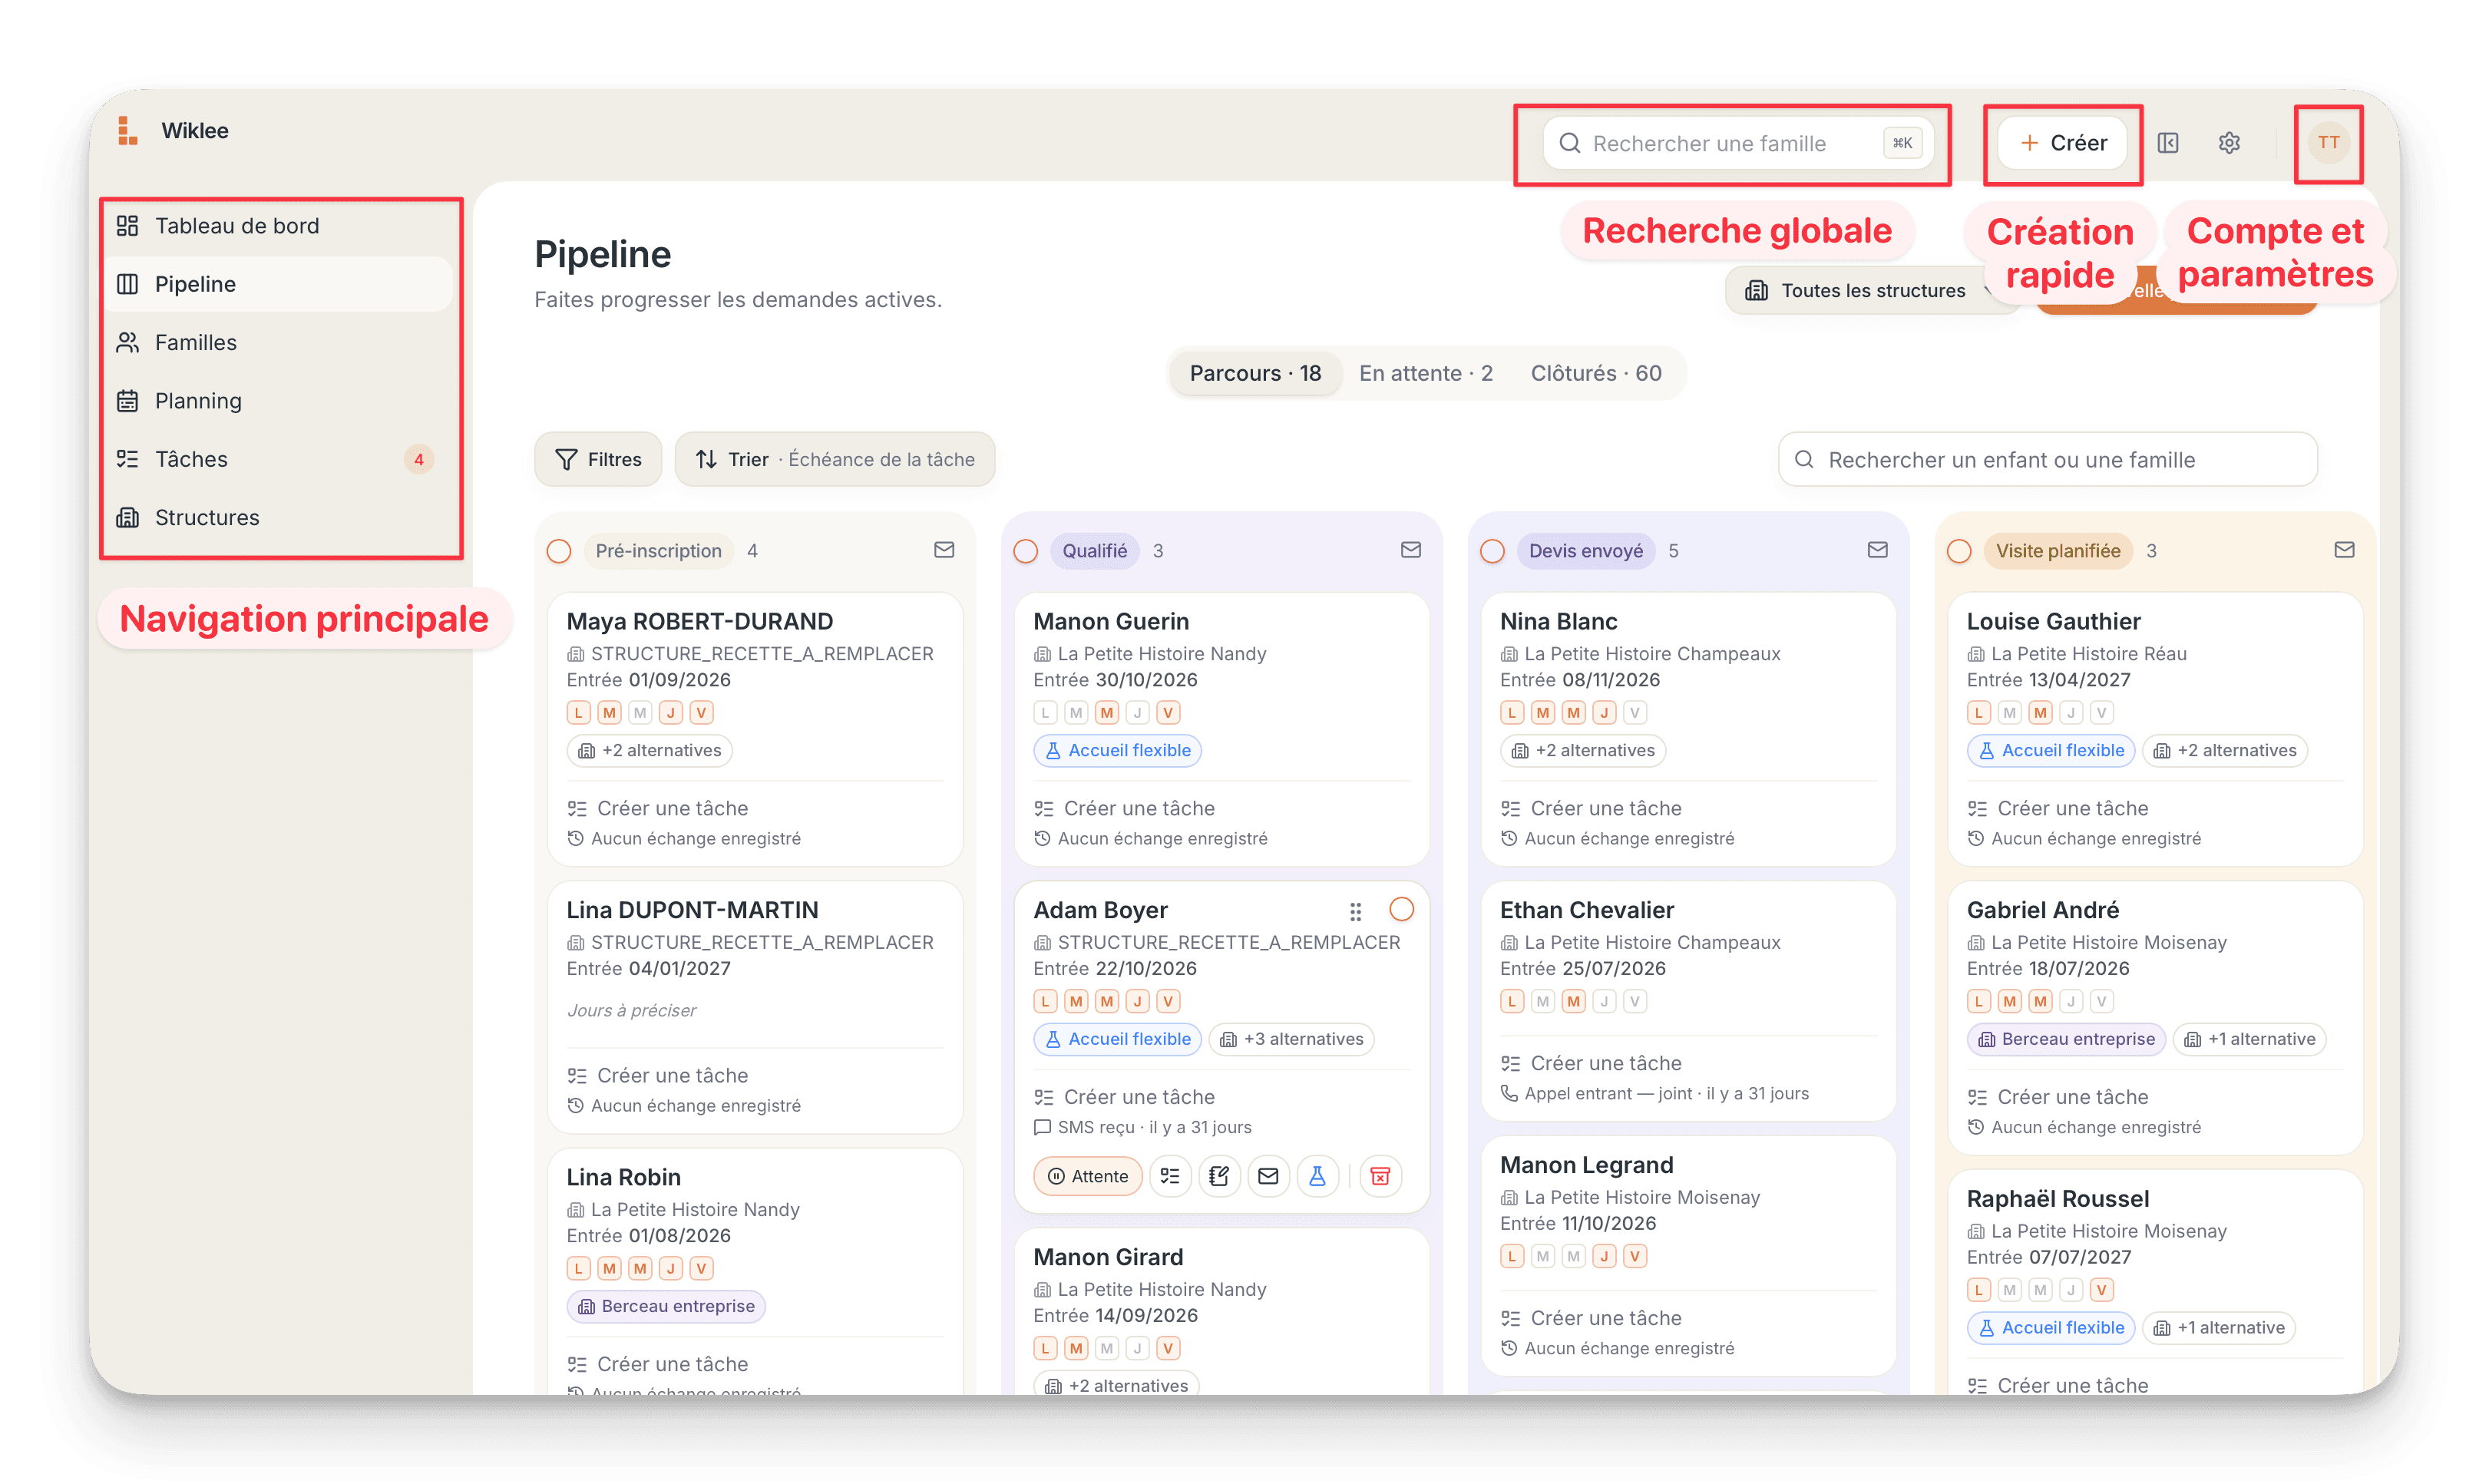This screenshot has width=2489, height=1484.
Task: Switch to Parcours · 18 tab
Action: coord(1255,373)
